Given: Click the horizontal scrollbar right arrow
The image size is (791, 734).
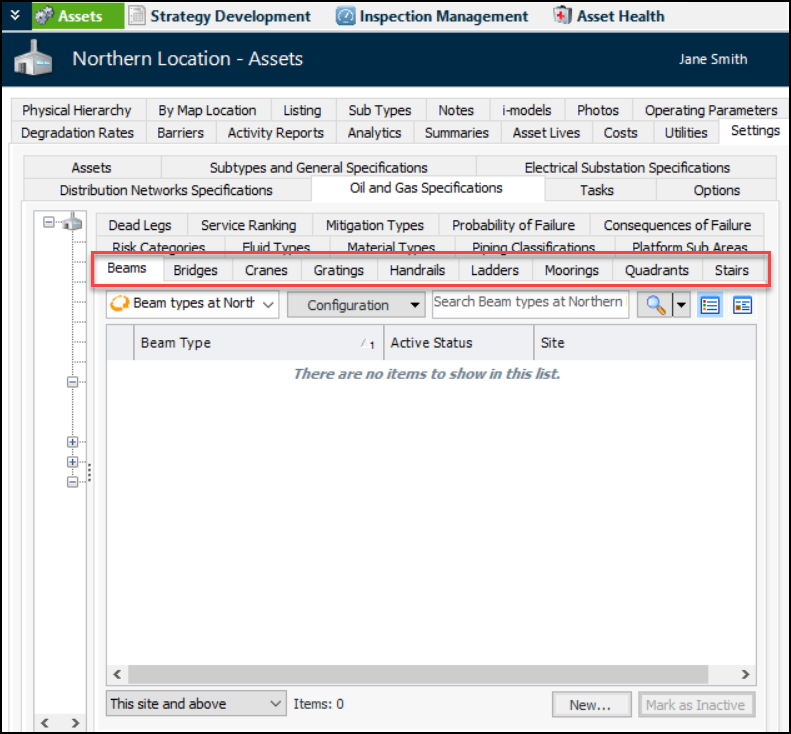Looking at the screenshot, I should click(x=745, y=674).
